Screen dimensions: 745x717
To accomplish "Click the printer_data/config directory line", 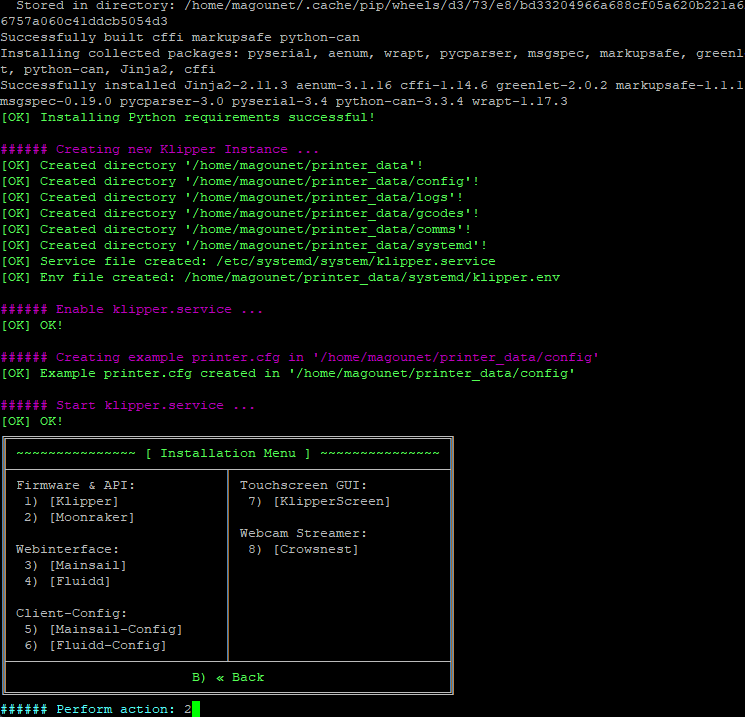I will tap(239, 182).
